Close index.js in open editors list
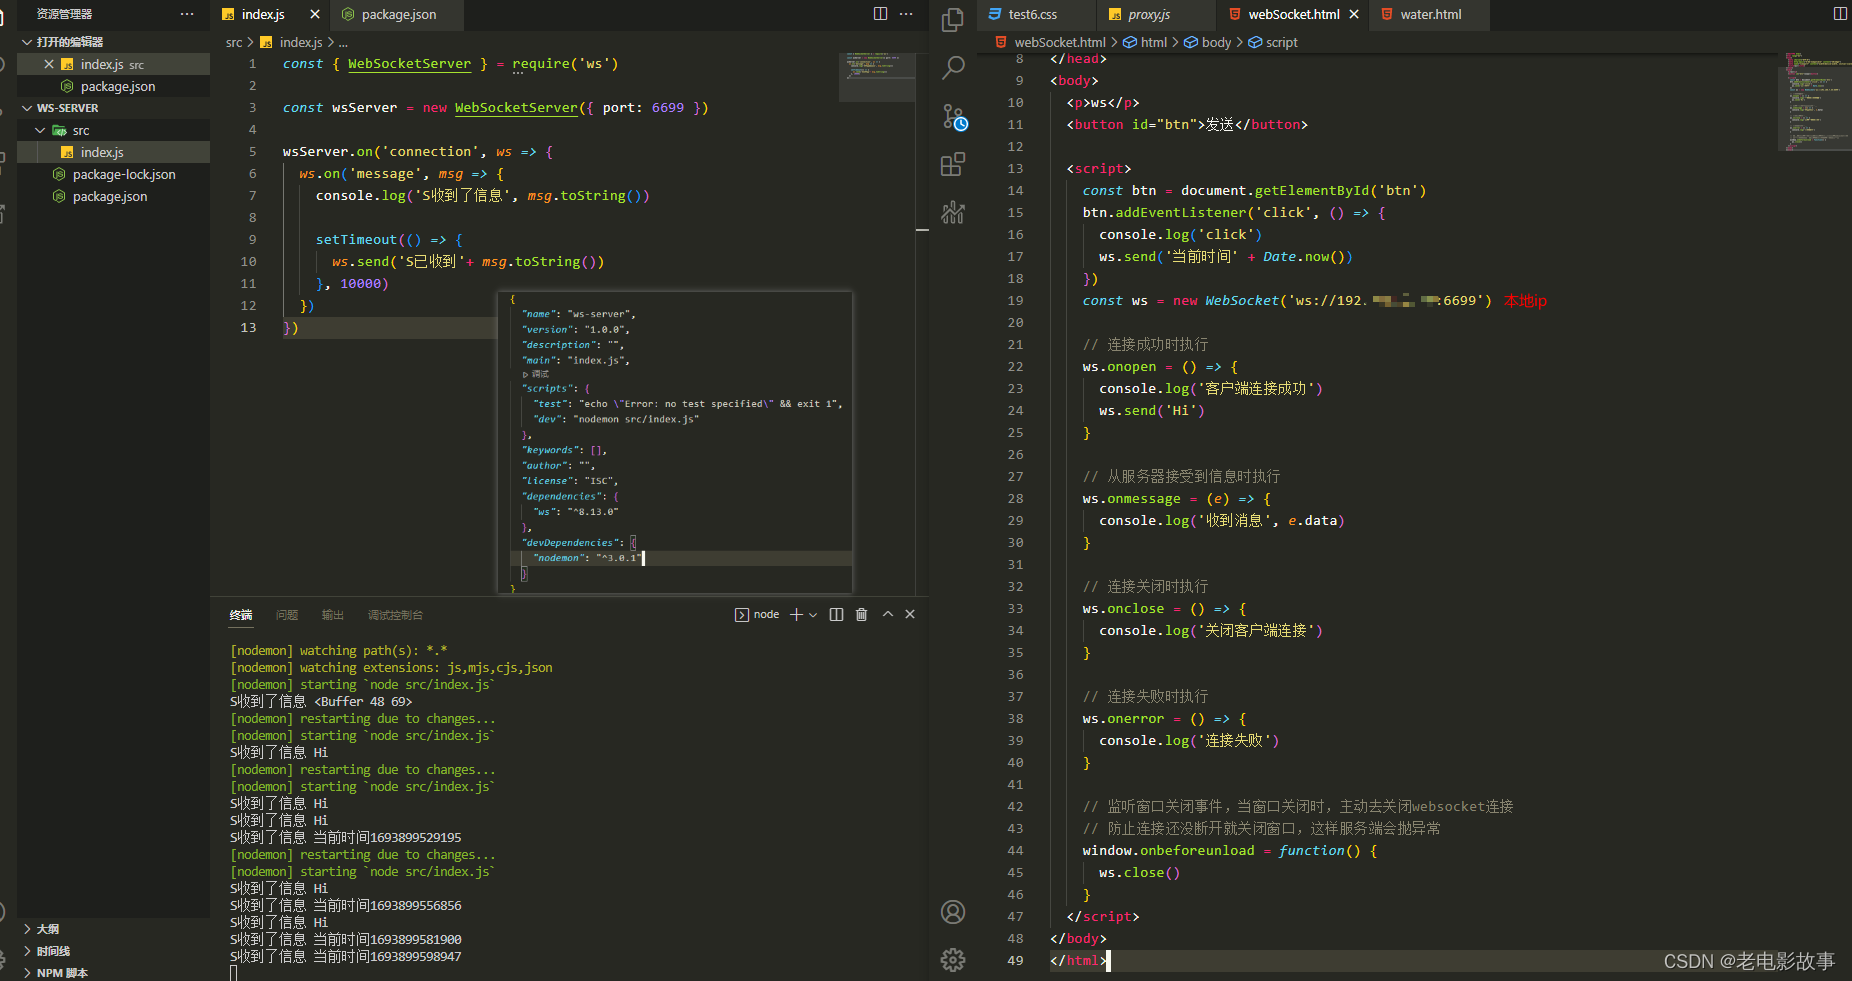Viewport: 1852px width, 981px height. (49, 64)
